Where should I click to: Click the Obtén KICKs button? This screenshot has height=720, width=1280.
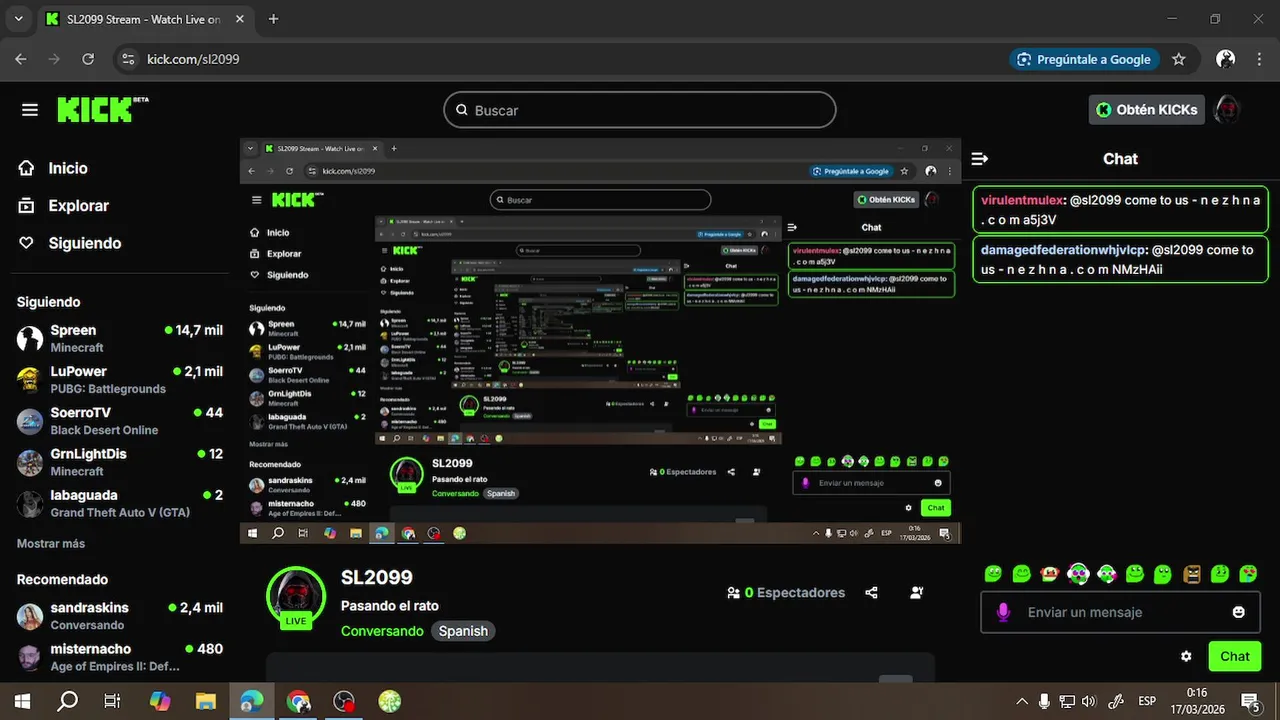click(x=1146, y=110)
